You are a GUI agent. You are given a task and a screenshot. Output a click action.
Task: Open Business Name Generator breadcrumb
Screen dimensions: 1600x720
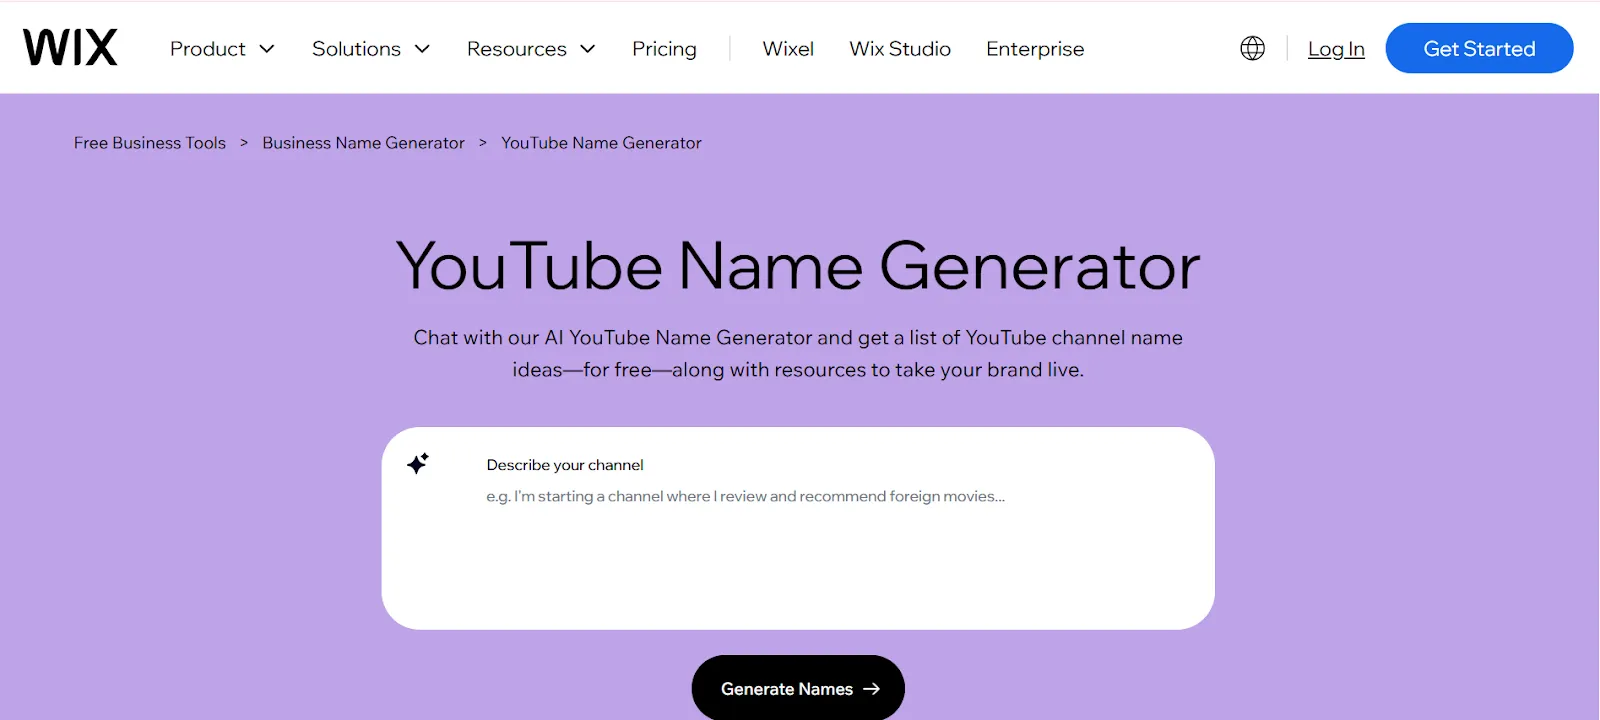(x=363, y=143)
